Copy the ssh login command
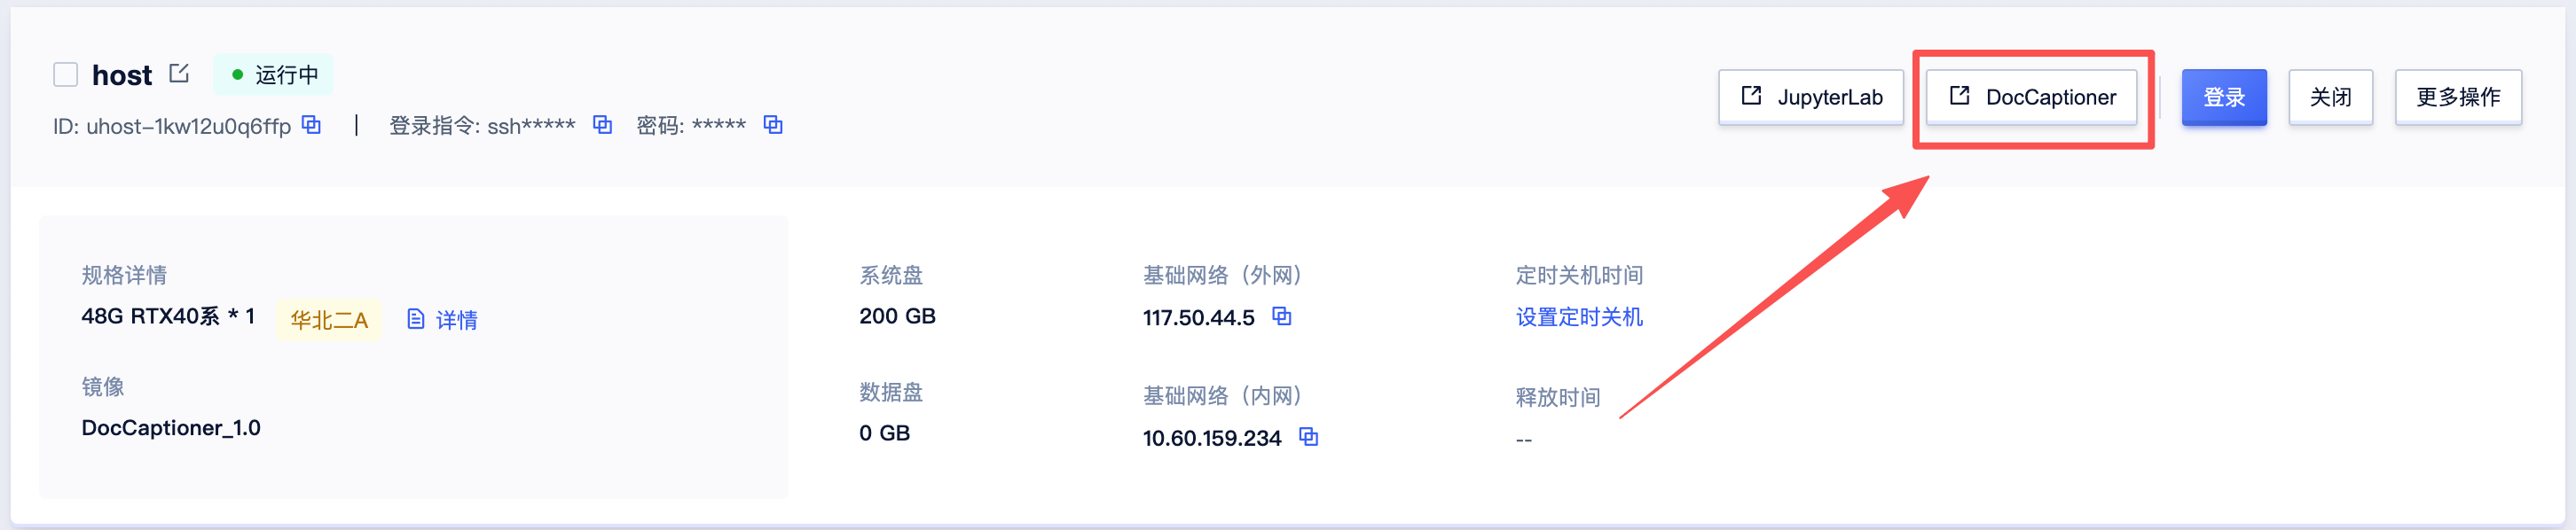Screen dimensions: 2576x530 [x=602, y=125]
